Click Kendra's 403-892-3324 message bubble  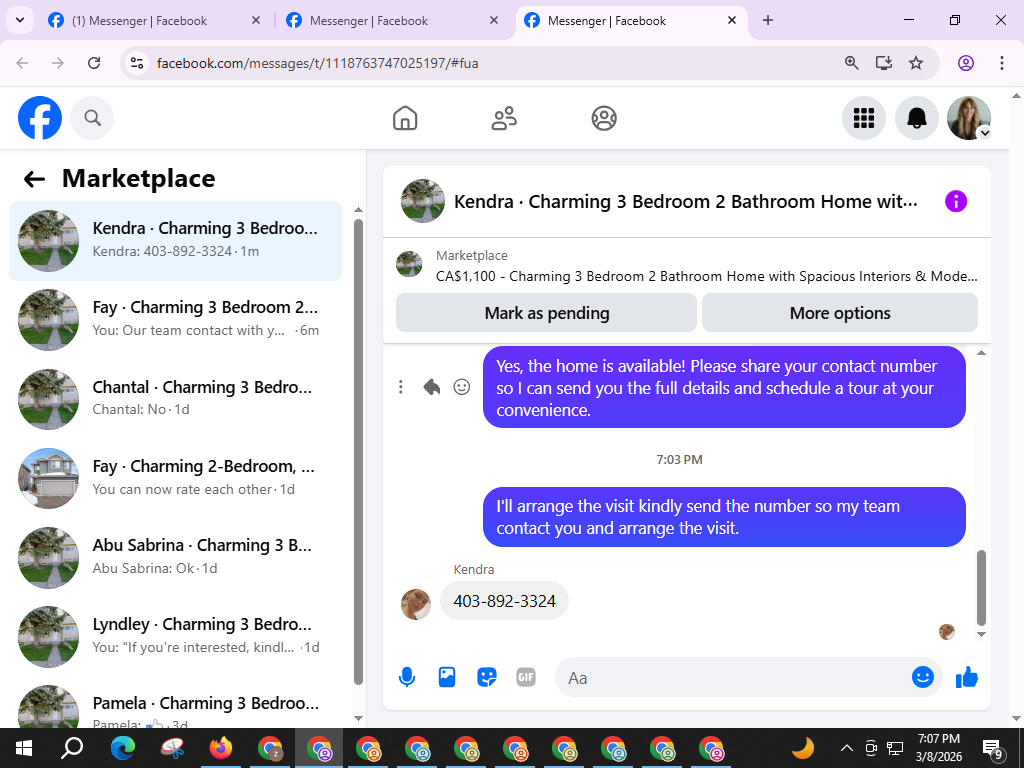pos(504,601)
